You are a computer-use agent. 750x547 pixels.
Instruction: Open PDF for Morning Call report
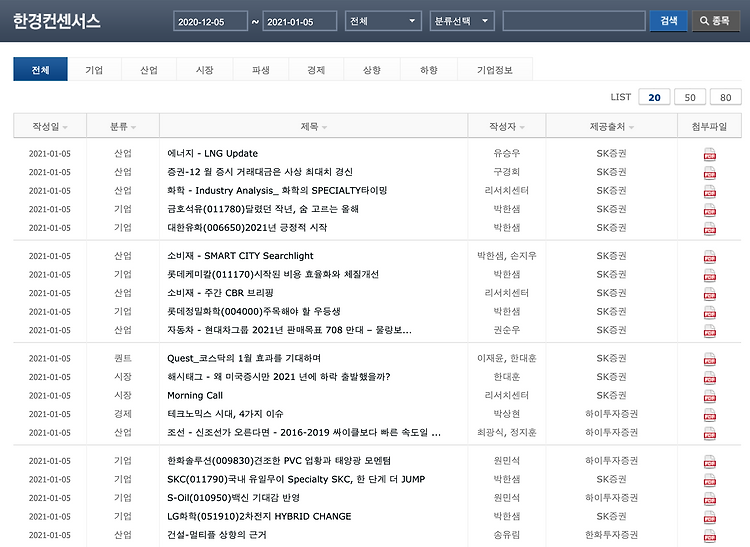pos(709,397)
